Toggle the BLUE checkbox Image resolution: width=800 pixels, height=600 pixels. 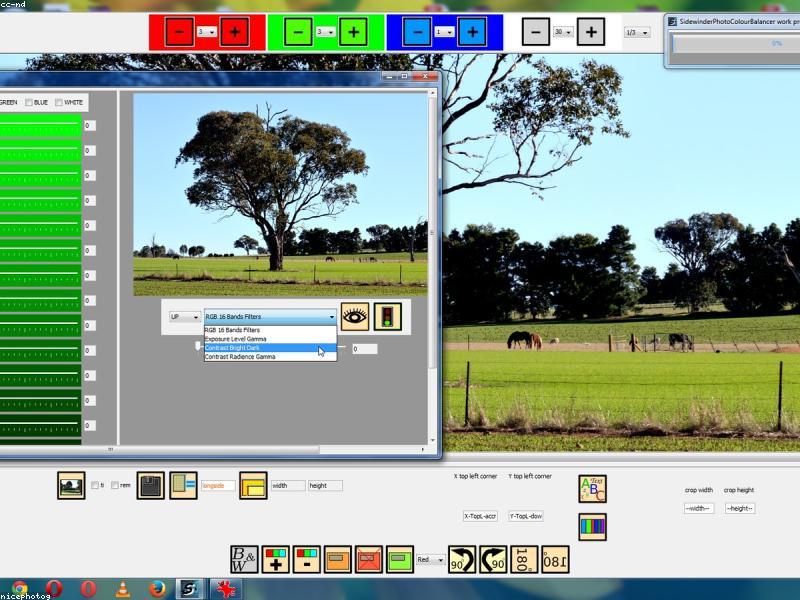[x=29, y=102]
